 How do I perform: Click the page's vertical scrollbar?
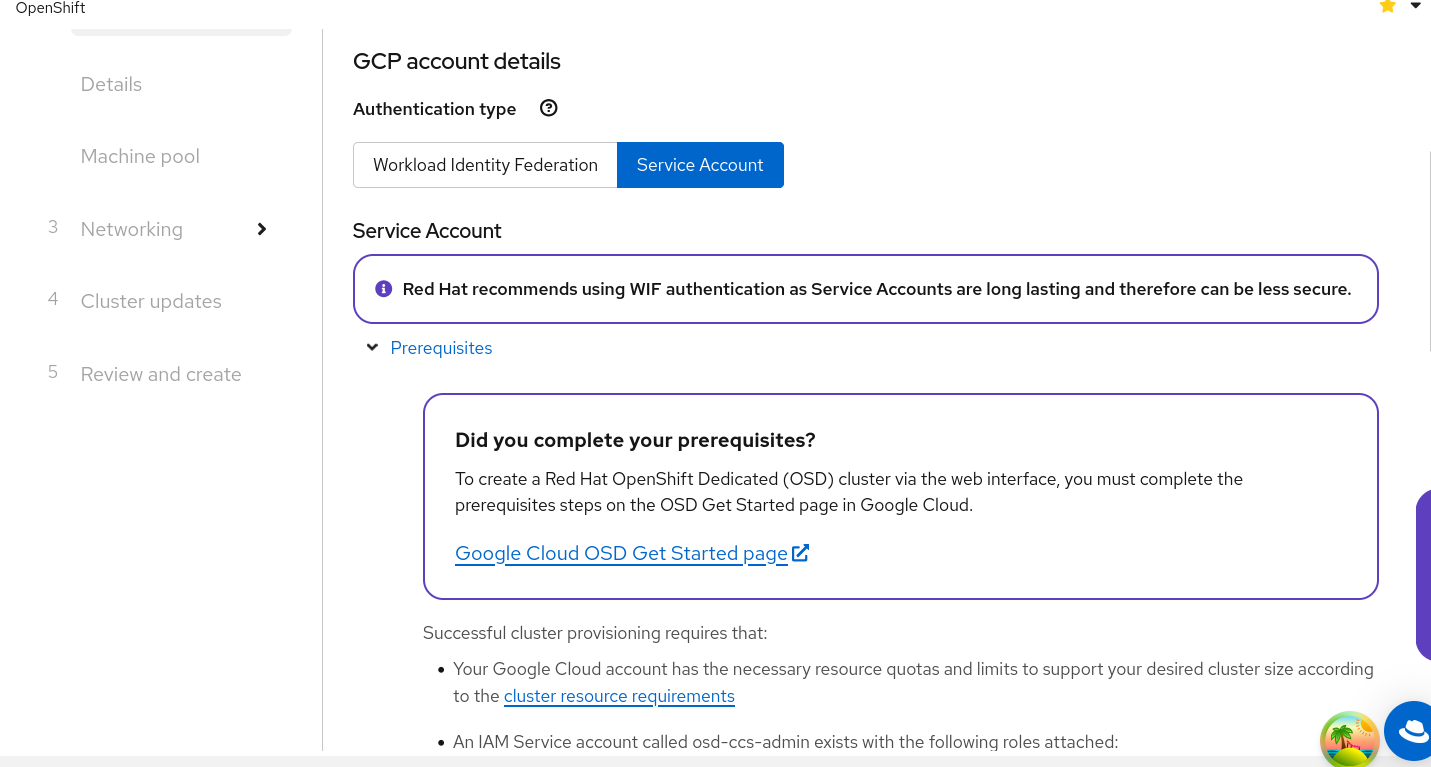[x=1428, y=250]
